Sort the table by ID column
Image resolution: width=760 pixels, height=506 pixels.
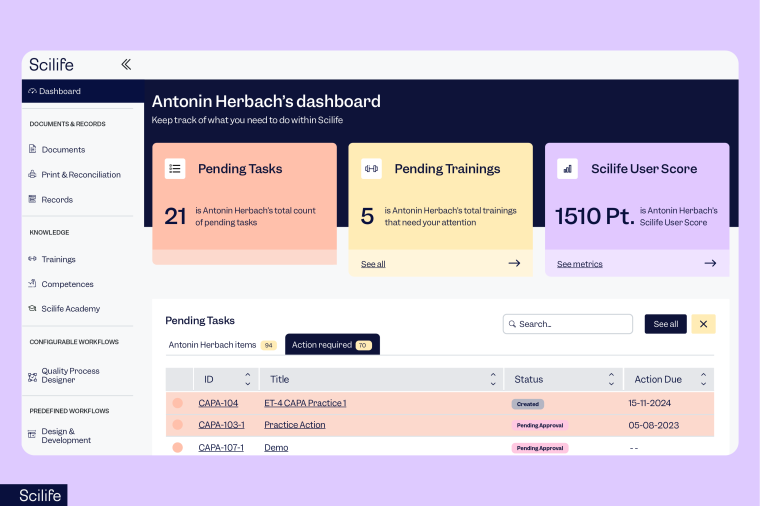click(248, 379)
